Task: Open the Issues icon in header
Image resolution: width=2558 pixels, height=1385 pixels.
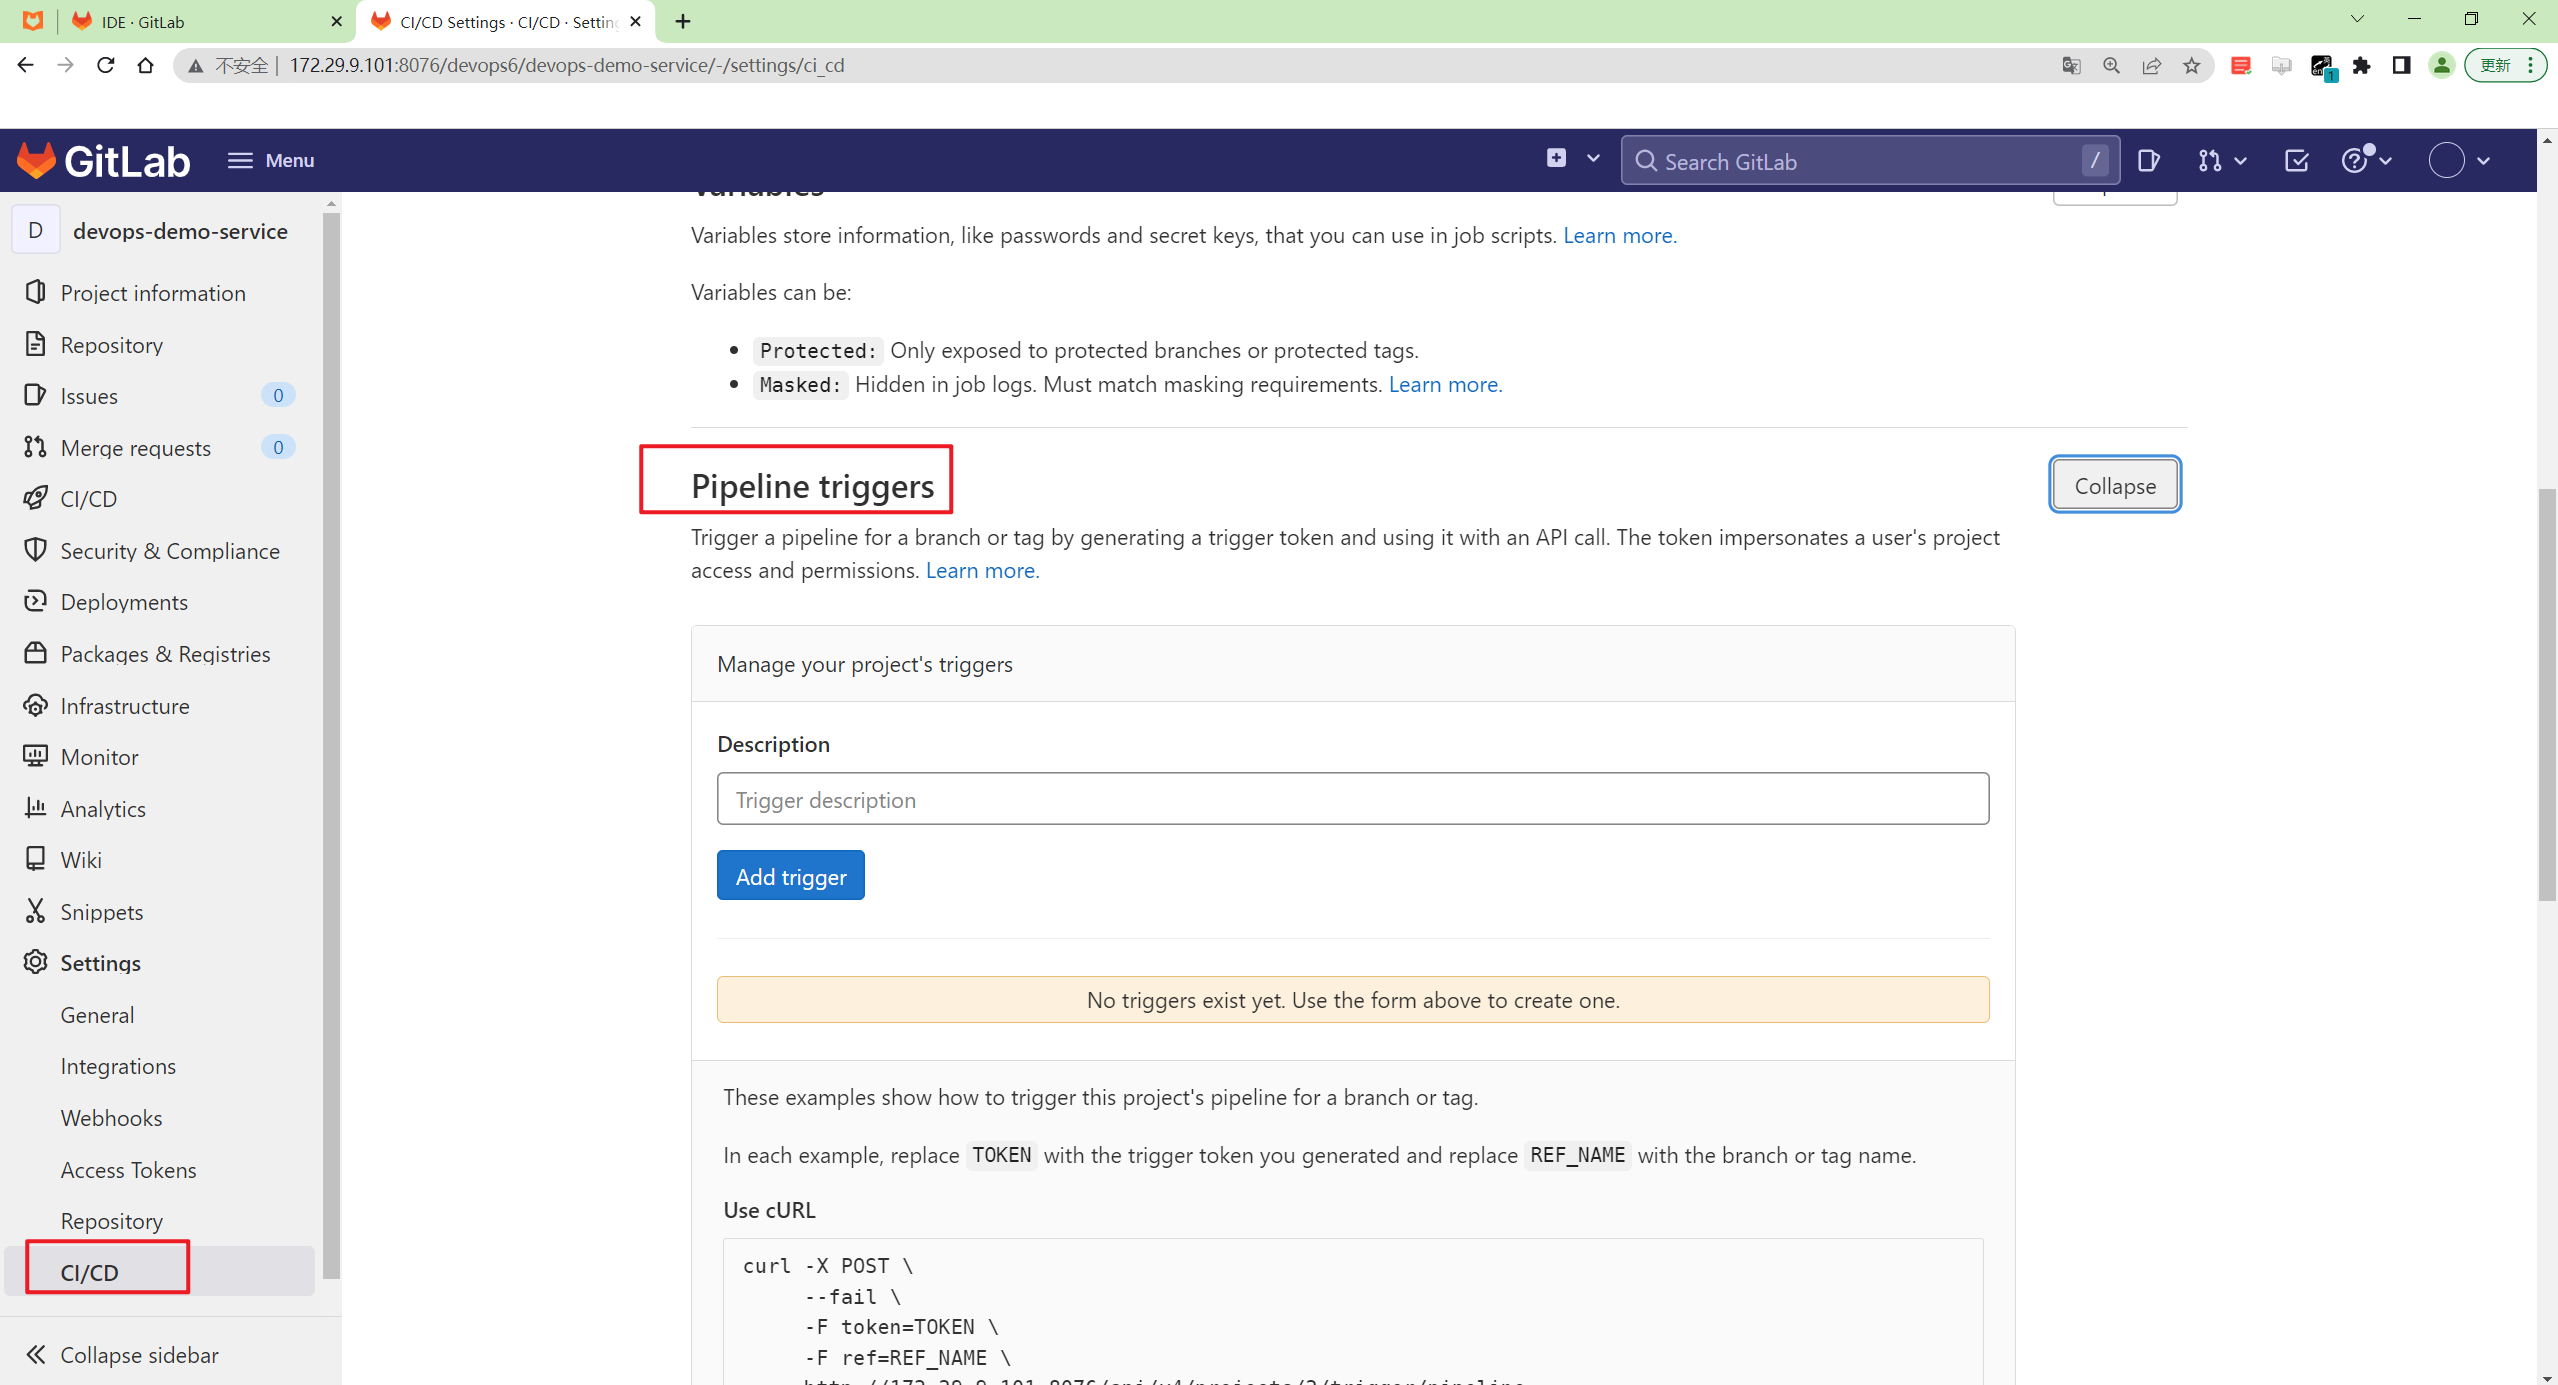Action: tap(2148, 160)
